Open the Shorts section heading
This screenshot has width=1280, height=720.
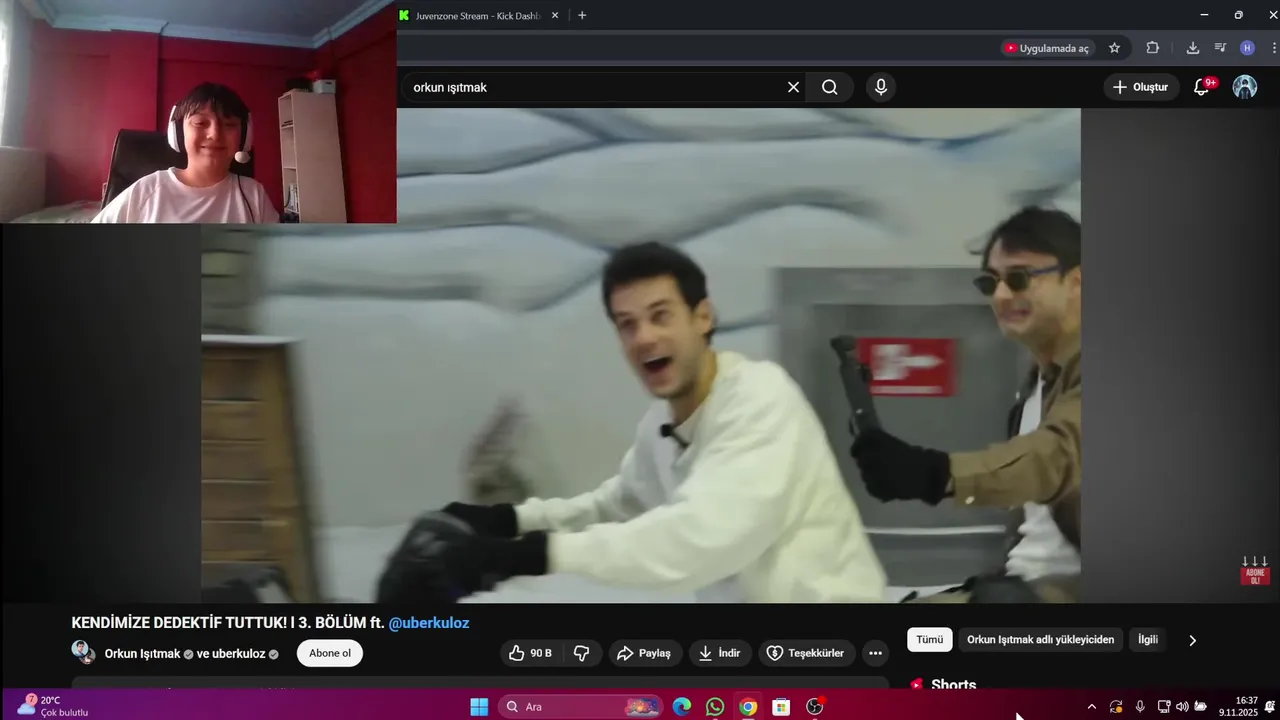(953, 685)
